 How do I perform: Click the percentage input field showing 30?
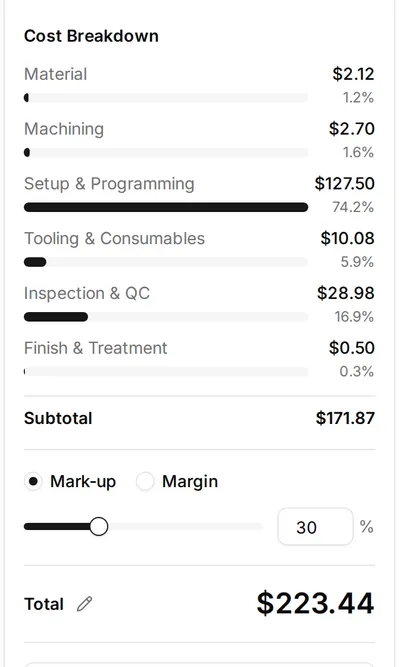point(315,527)
